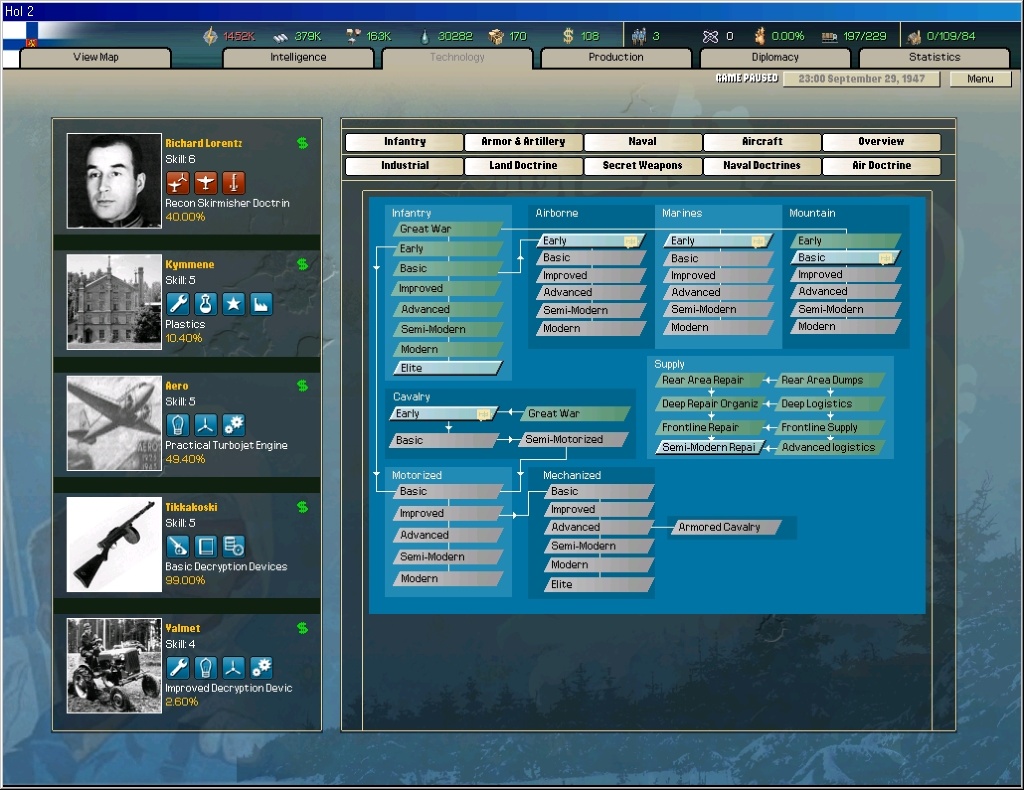The width and height of the screenshot is (1024, 790).
Task: Click Kymmene's star specialty icon
Action: coord(234,304)
